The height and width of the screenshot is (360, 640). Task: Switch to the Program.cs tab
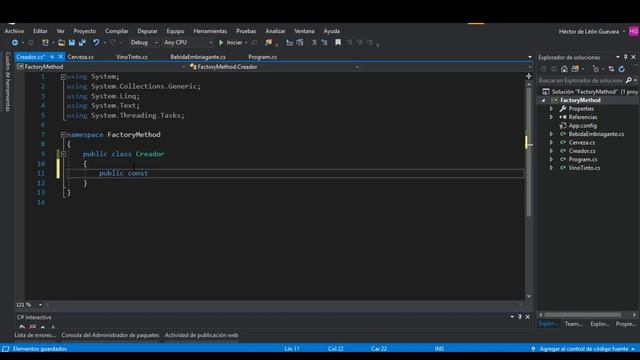pyautogui.click(x=262, y=57)
